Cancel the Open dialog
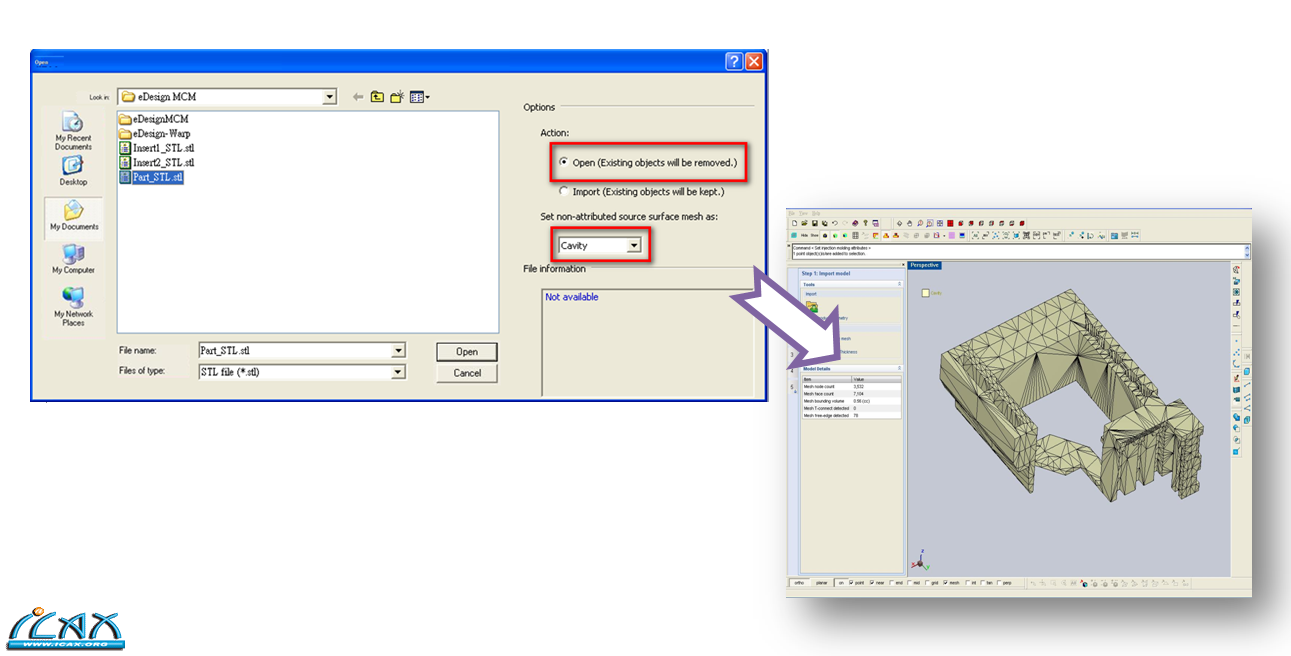1291x656 pixels. tap(466, 372)
